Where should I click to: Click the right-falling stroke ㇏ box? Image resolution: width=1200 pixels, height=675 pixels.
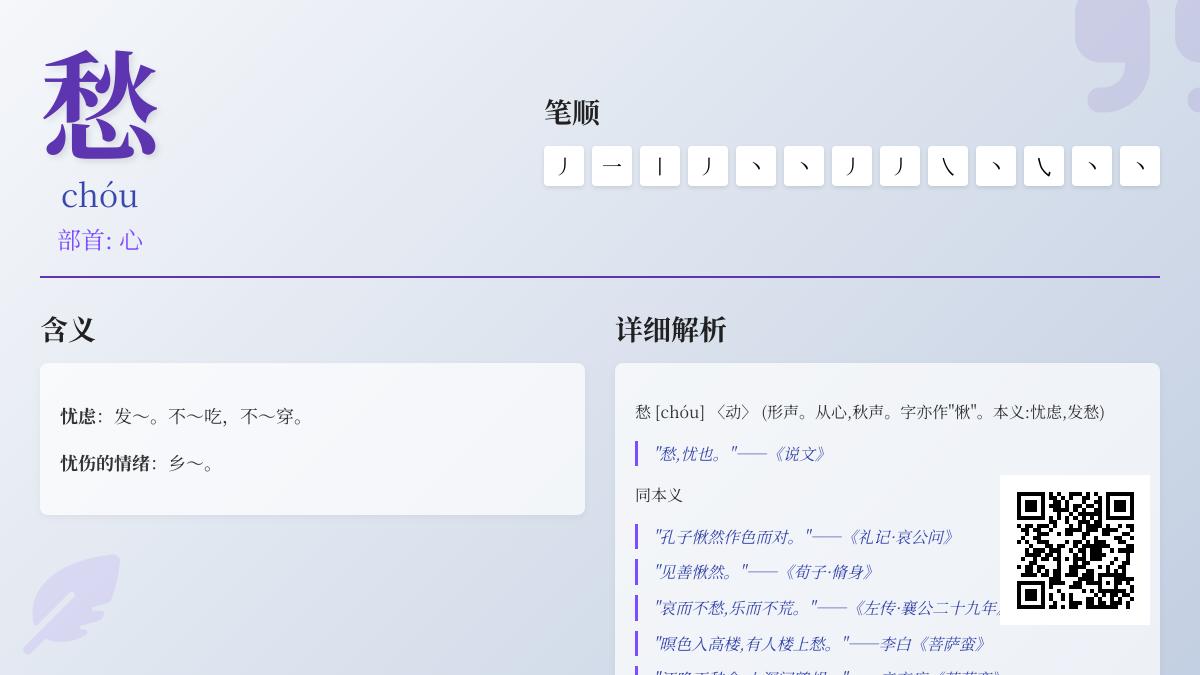pos(948,166)
